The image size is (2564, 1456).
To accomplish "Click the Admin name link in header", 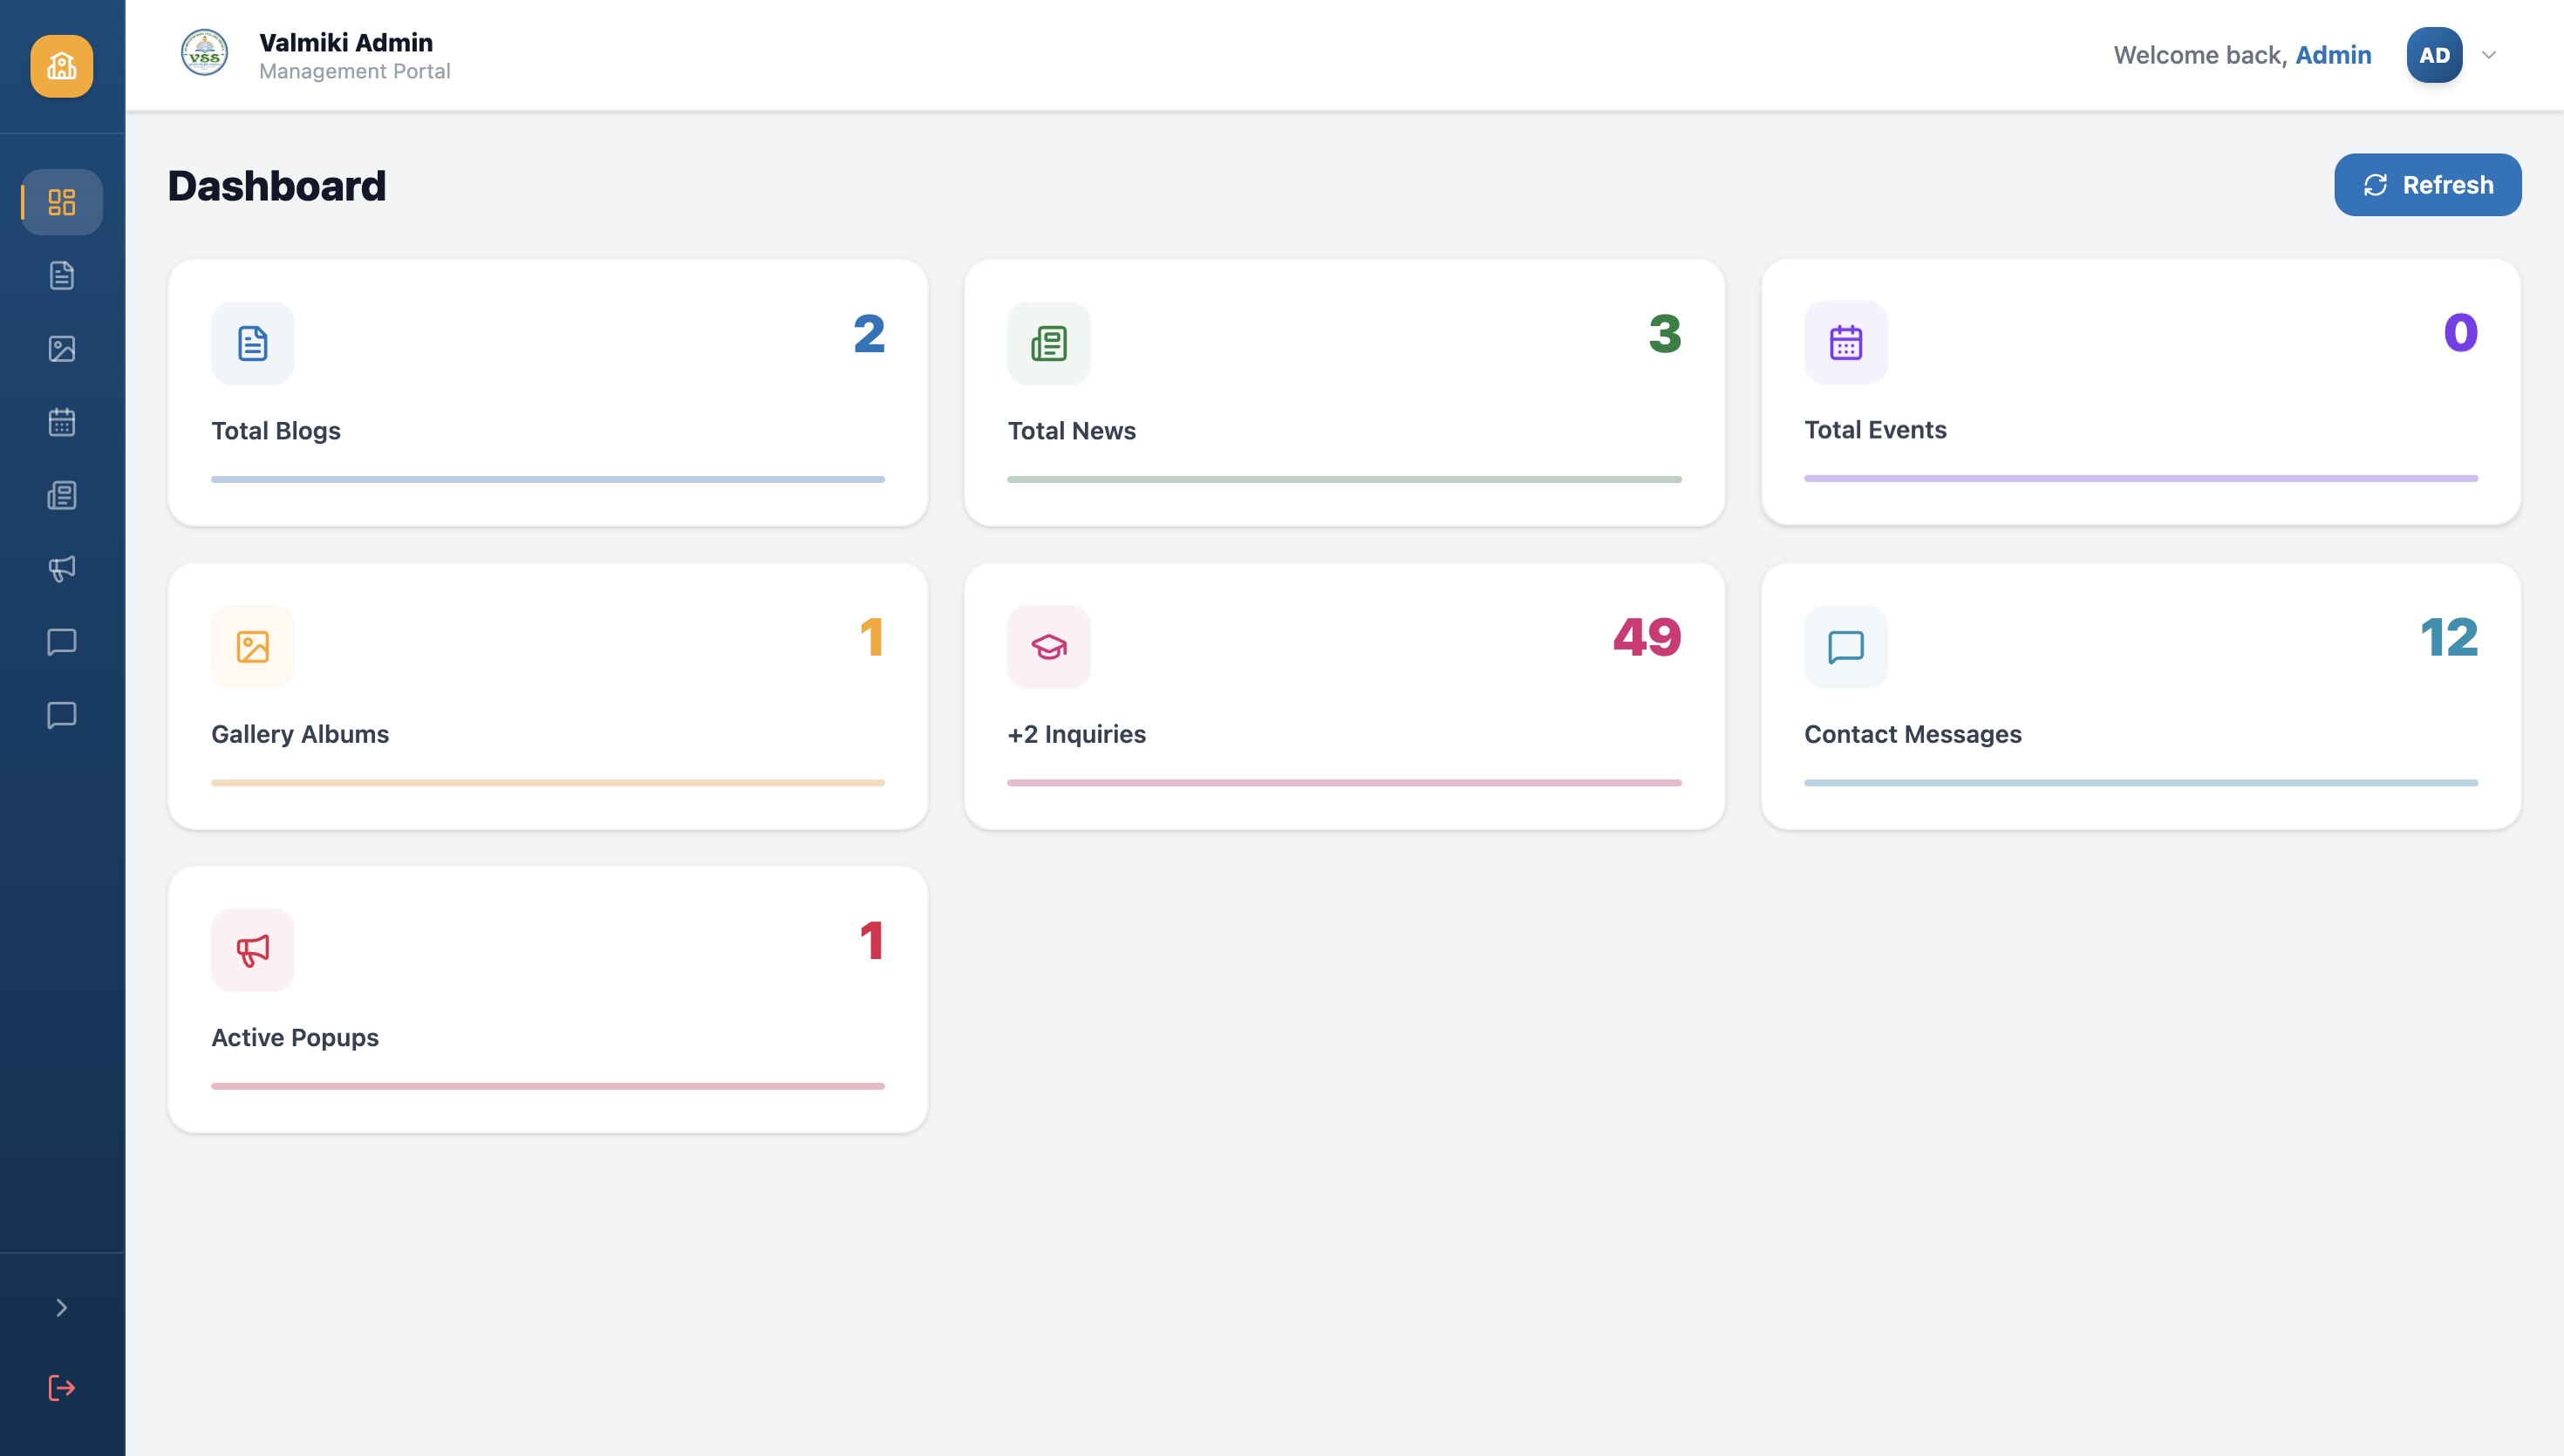I will coord(2333,55).
